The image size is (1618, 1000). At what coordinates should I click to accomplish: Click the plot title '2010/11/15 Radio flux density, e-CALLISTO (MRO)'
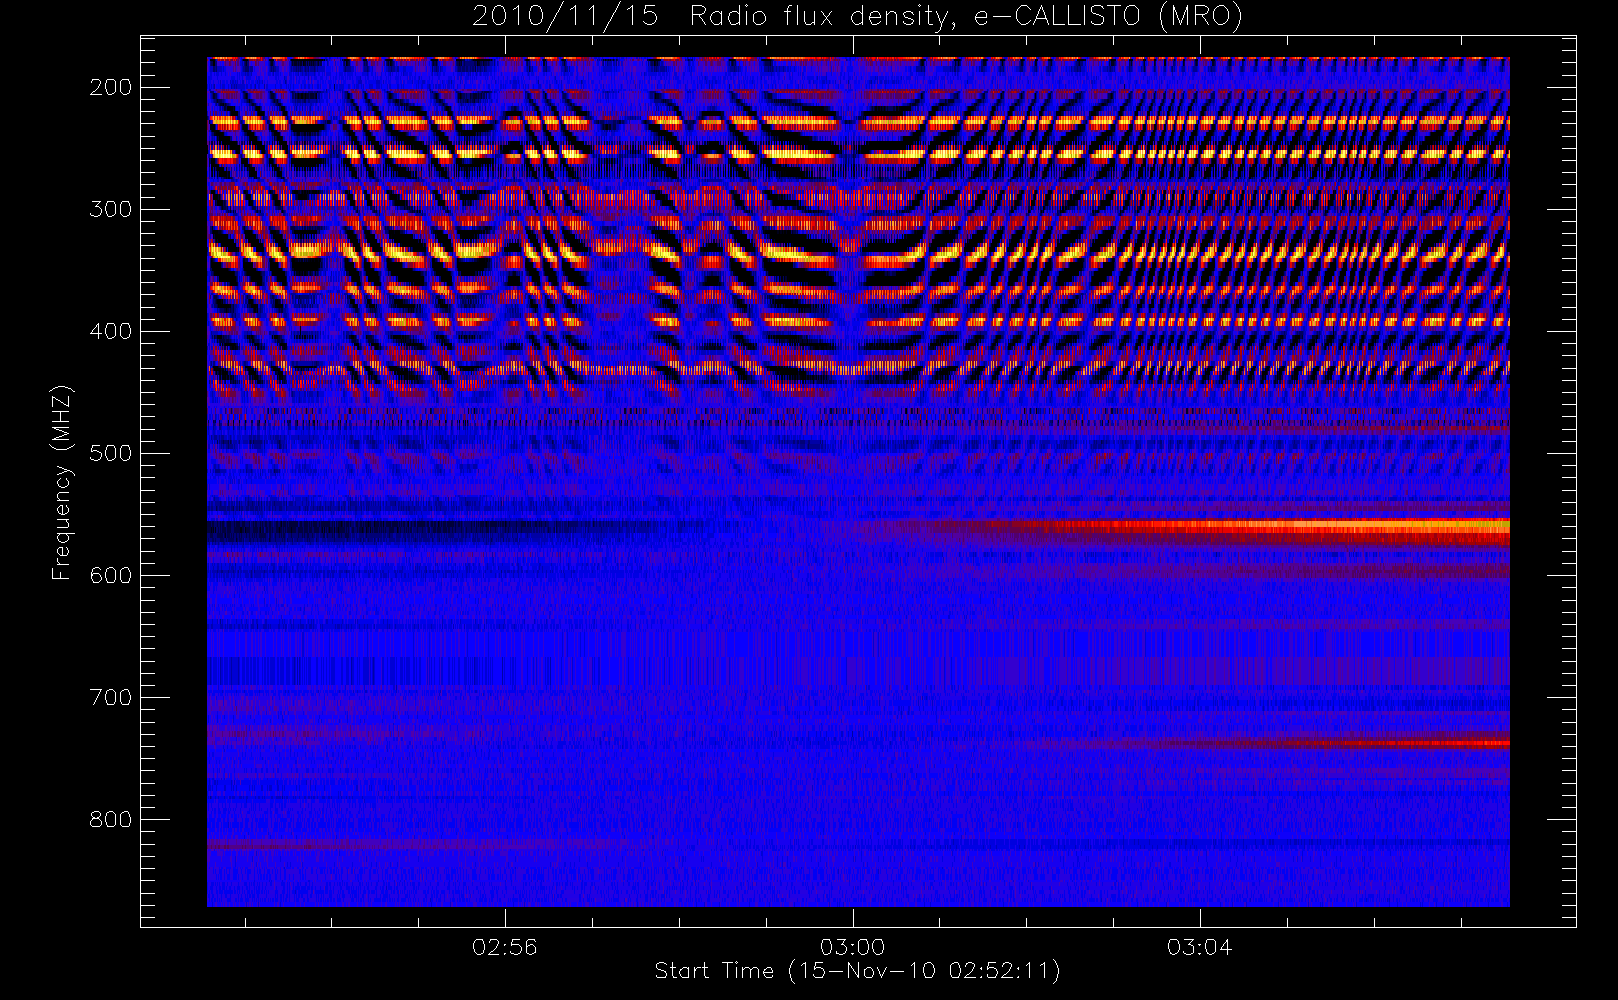[857, 17]
